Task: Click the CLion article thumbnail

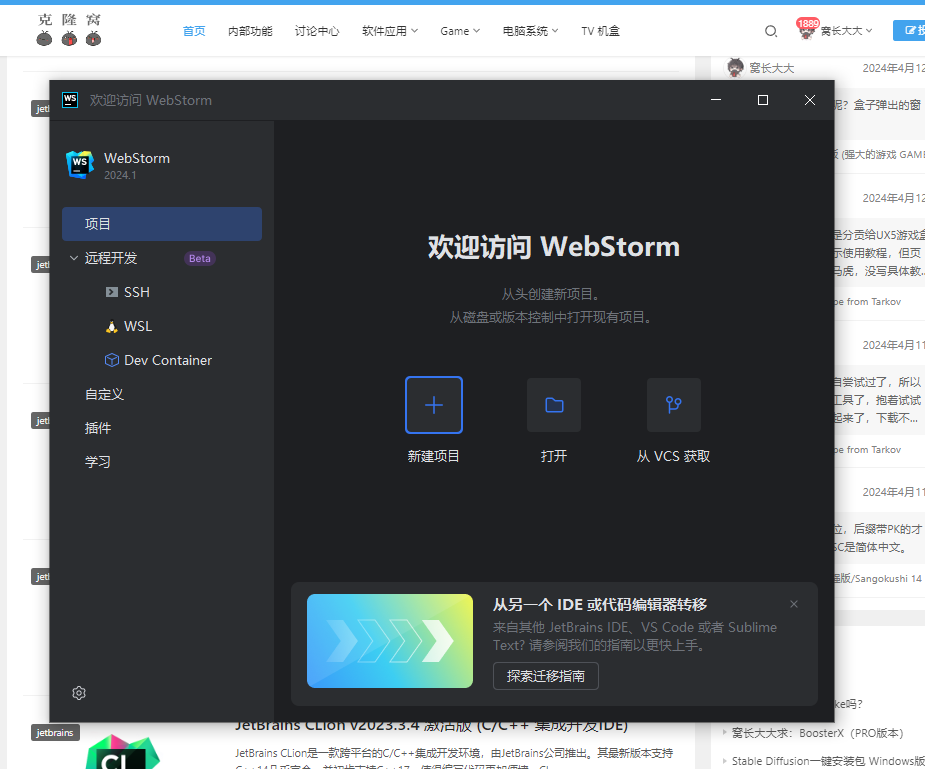Action: [x=122, y=751]
